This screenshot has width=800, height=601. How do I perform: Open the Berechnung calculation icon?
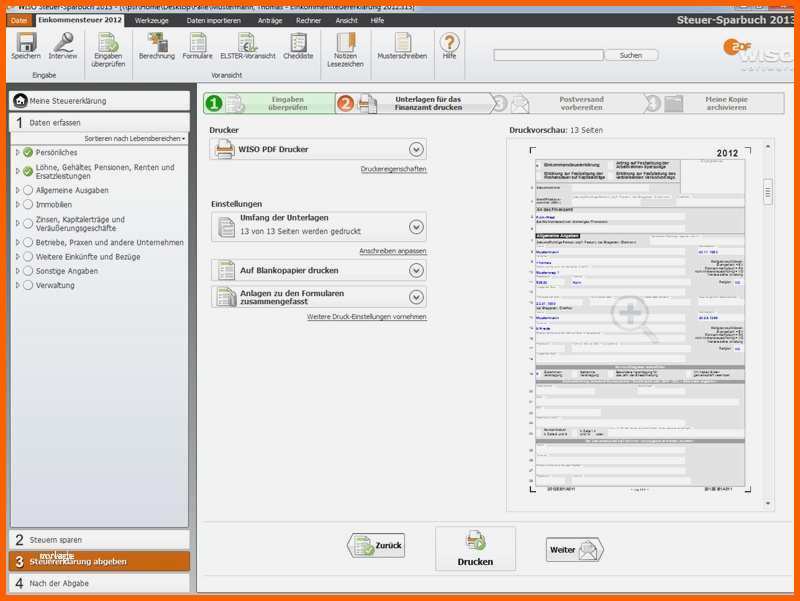coord(157,42)
